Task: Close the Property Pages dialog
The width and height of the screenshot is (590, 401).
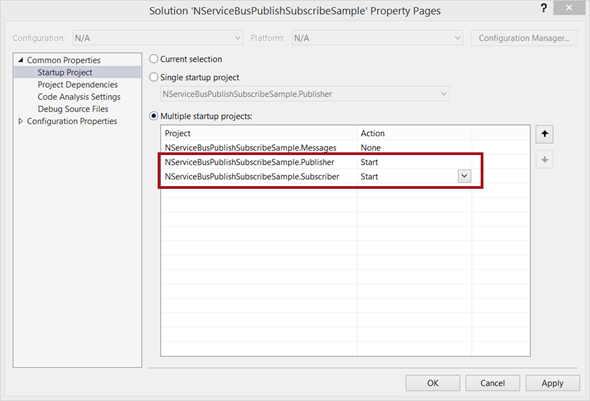Action: coord(569,8)
